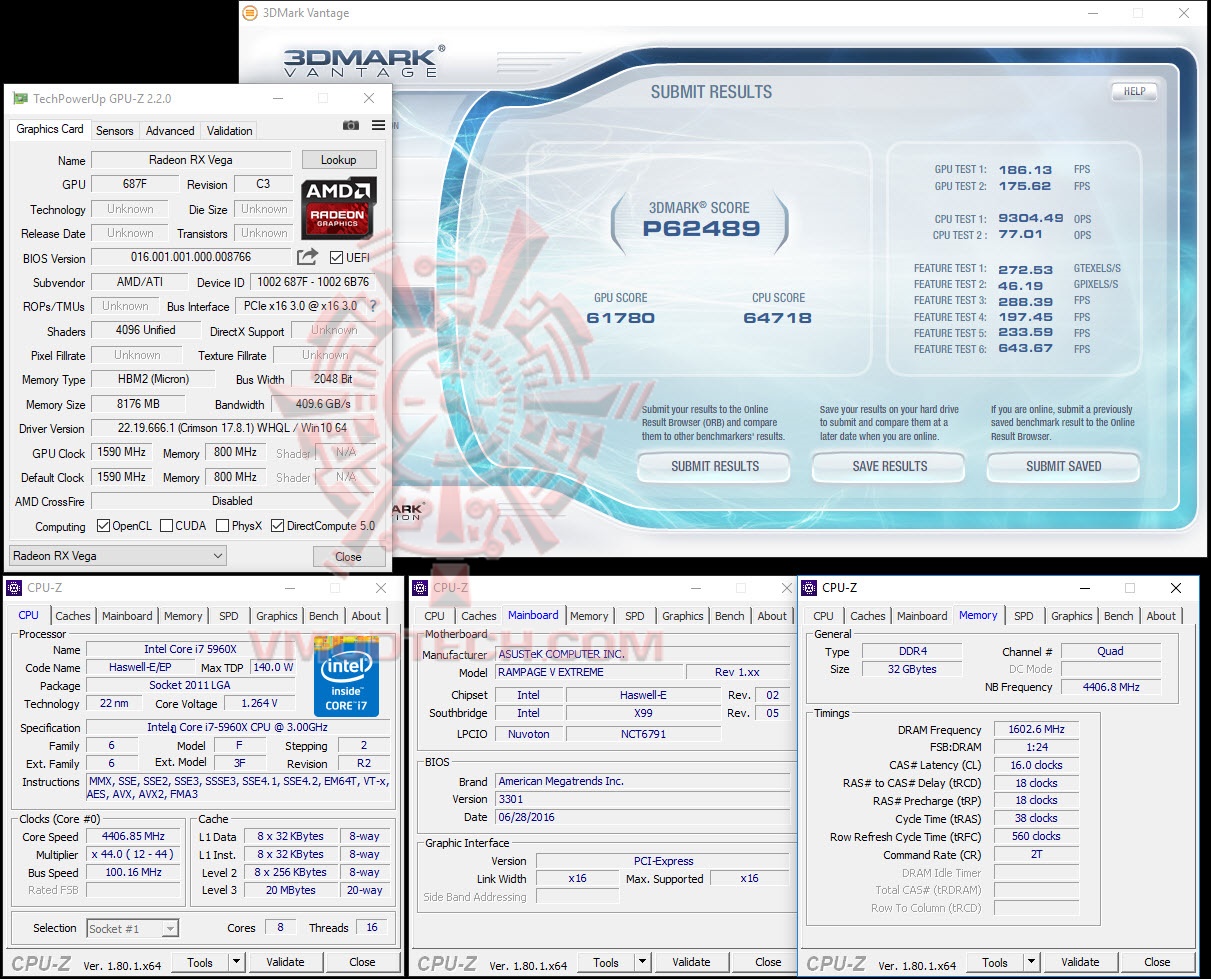The width and height of the screenshot is (1211, 979).
Task: Switch to GPU-Z Validation tab
Action: pyautogui.click(x=229, y=131)
